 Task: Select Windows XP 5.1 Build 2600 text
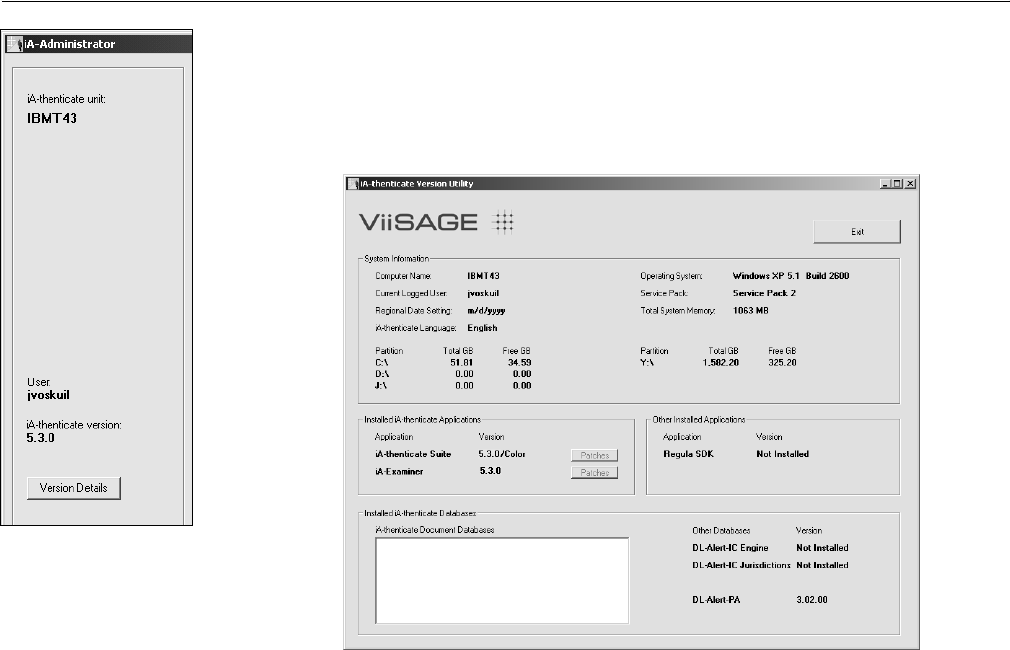[x=791, y=276]
